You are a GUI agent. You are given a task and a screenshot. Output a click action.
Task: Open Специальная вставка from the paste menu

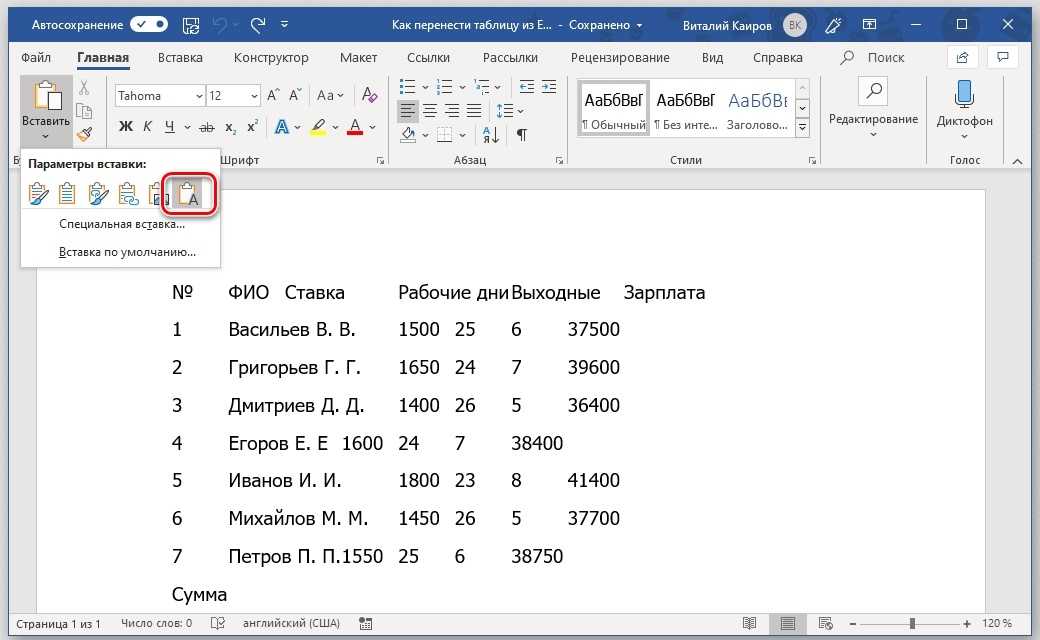coord(121,224)
